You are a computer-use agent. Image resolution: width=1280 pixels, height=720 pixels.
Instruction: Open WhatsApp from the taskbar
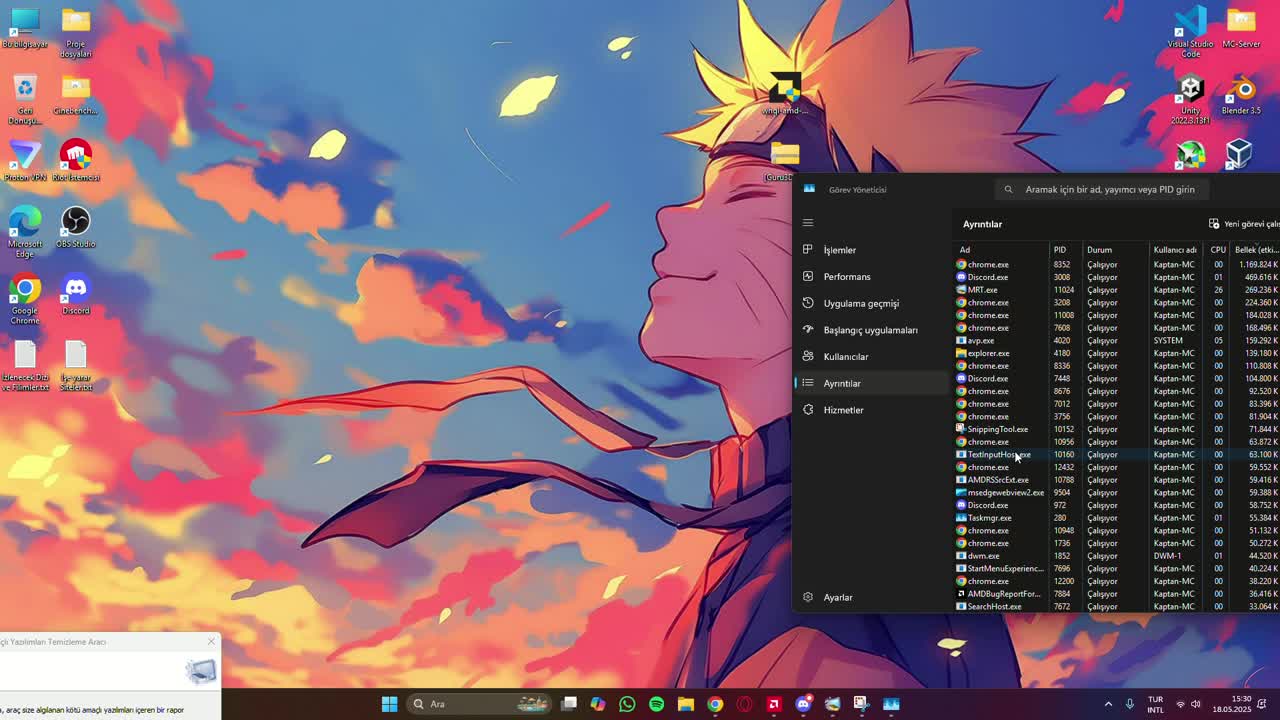pos(627,704)
